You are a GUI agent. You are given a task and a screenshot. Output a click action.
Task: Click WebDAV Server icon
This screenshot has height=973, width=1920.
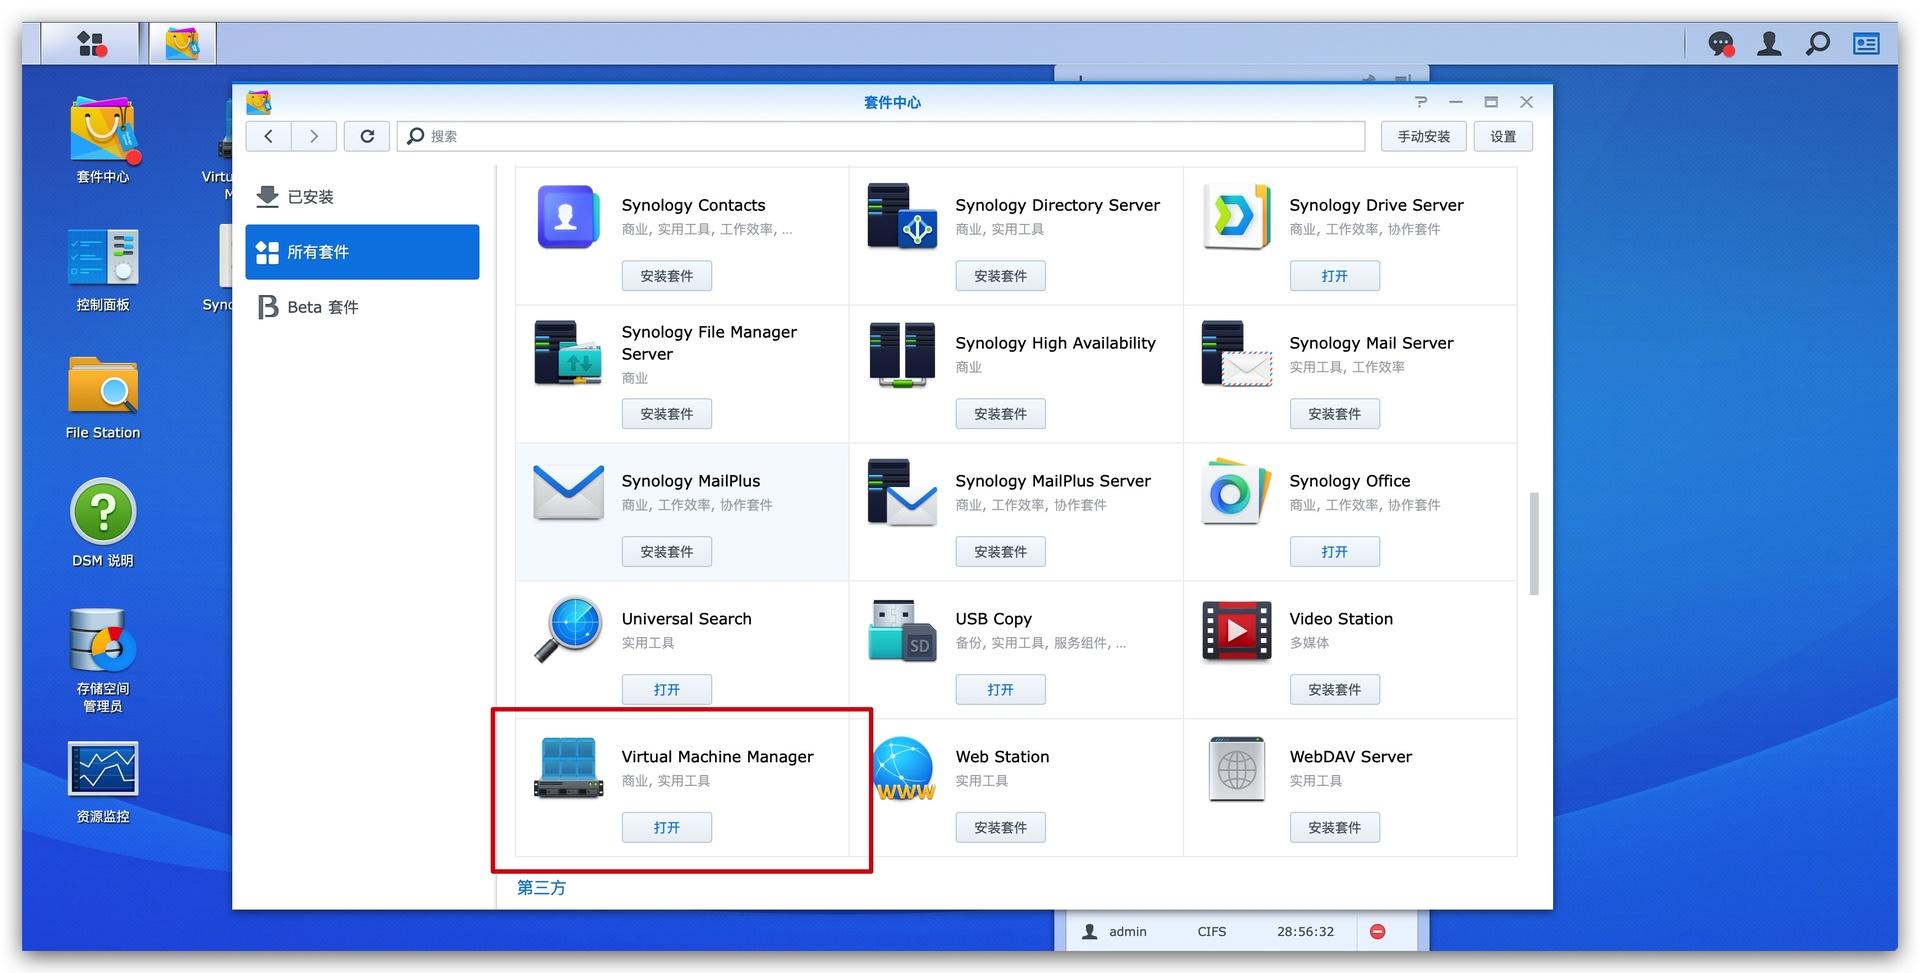[1236, 768]
